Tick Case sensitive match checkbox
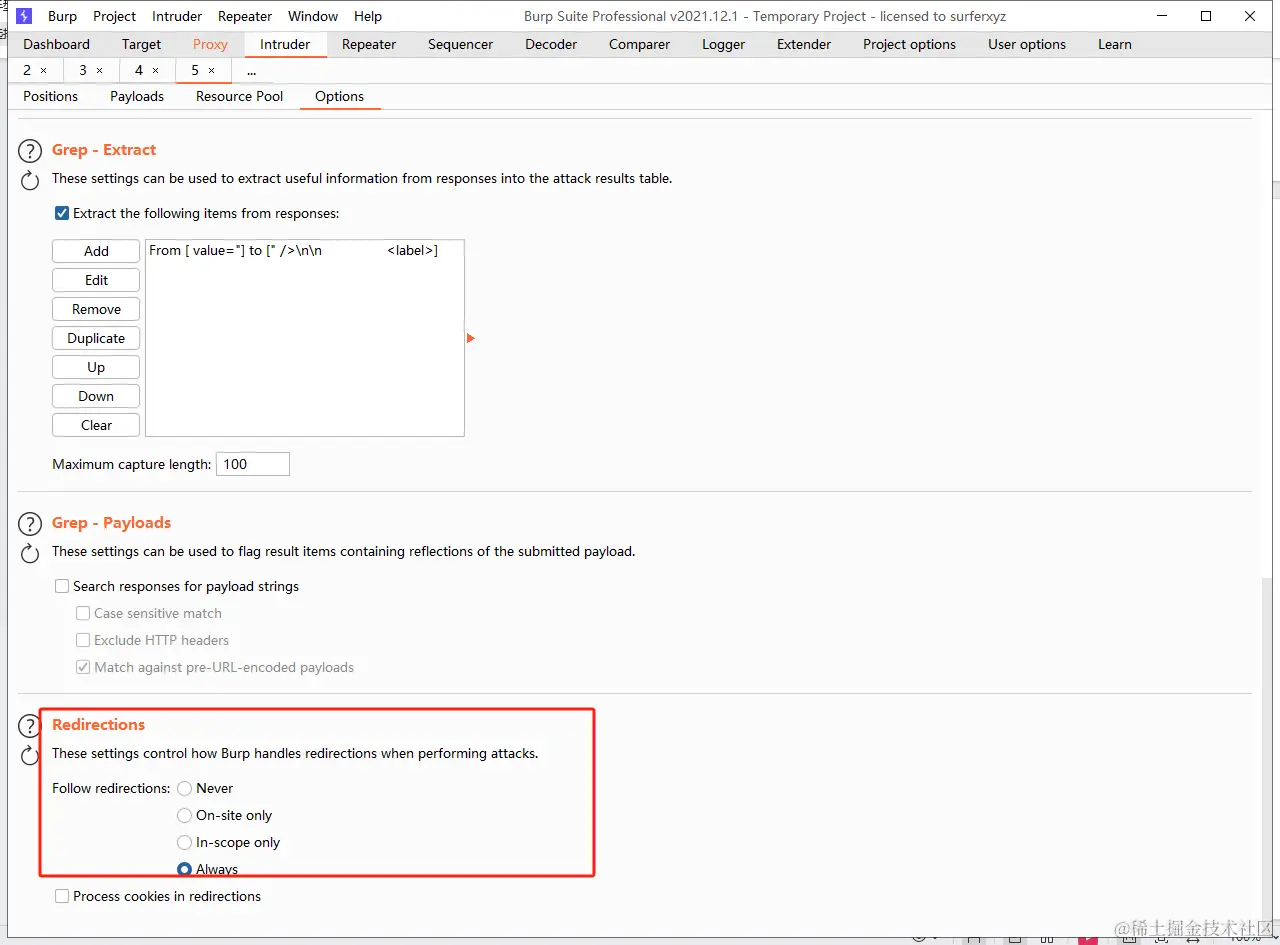Screen dimensions: 1280x945 [x=83, y=613]
